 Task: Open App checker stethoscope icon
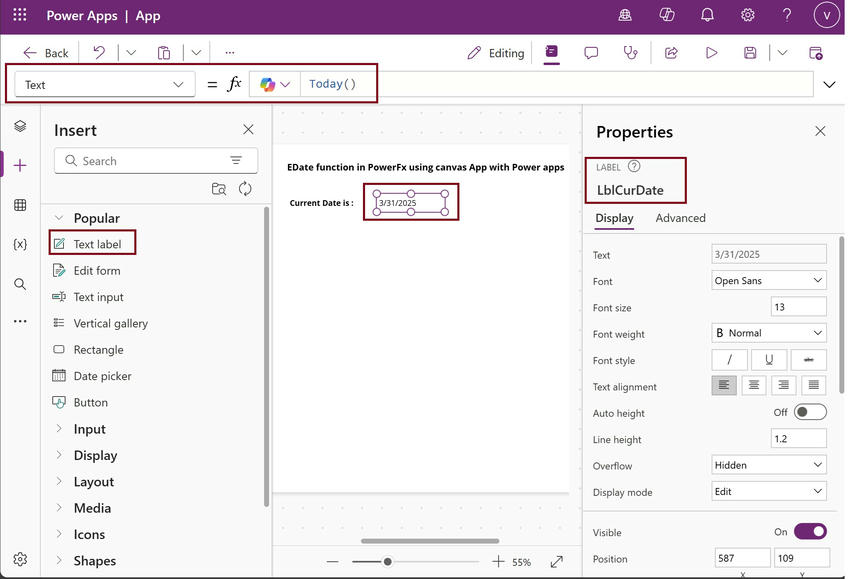[x=630, y=53]
